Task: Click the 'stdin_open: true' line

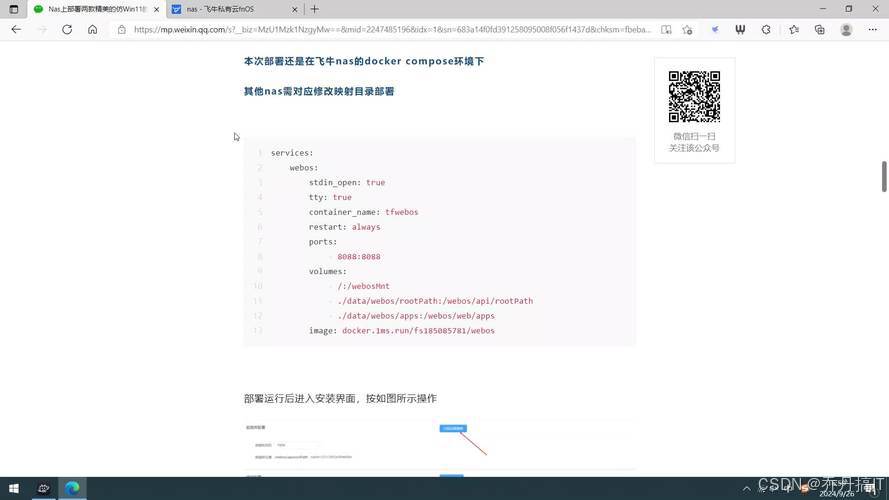Action: point(347,183)
